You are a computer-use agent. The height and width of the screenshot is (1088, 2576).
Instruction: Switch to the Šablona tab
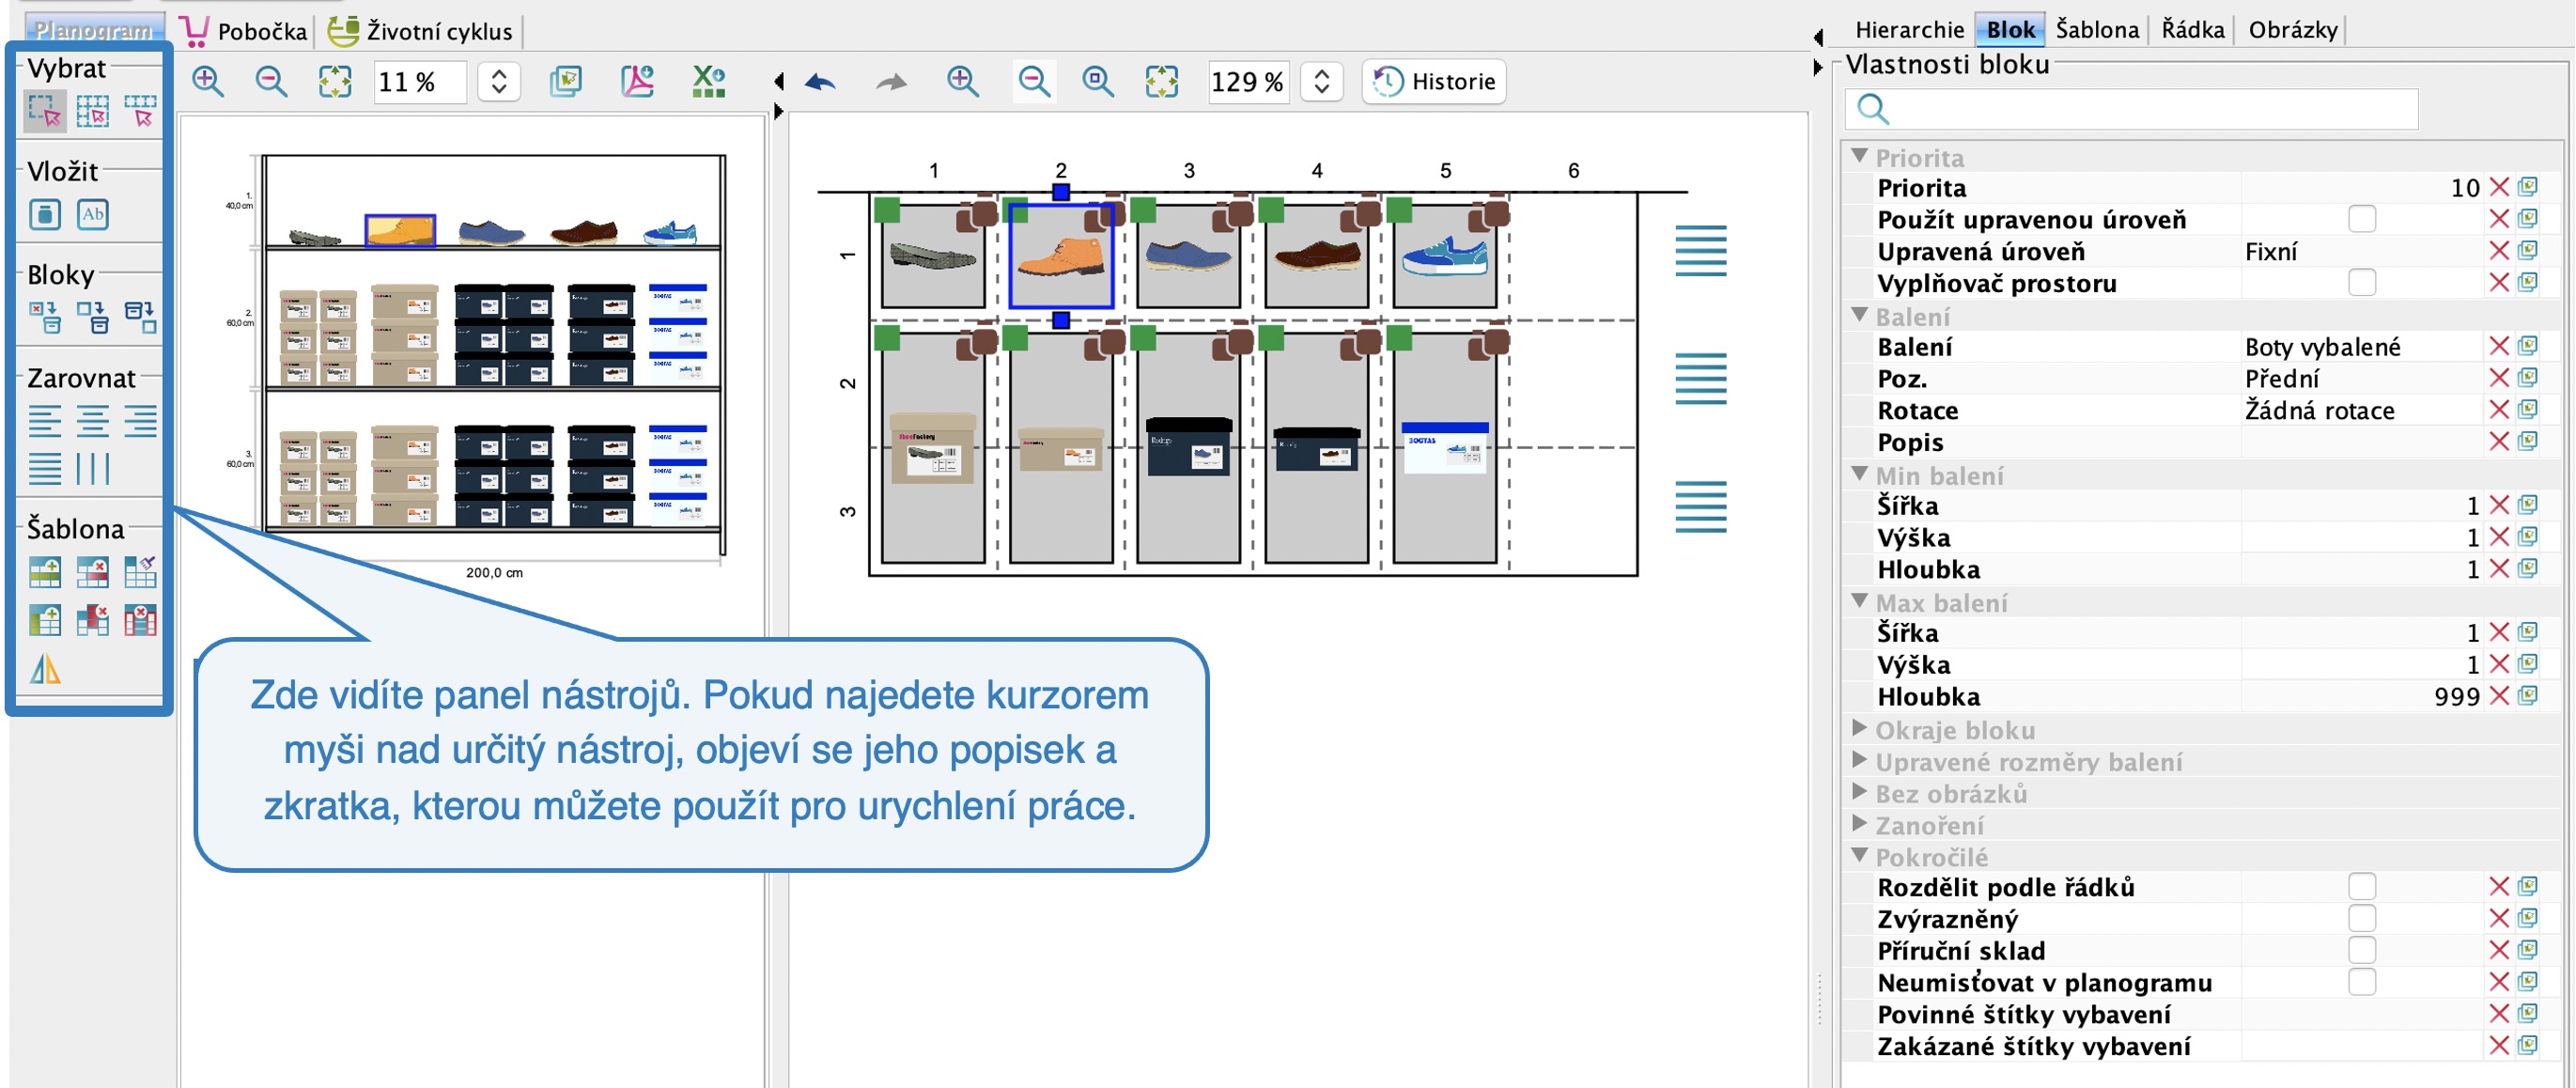pos(2097,30)
